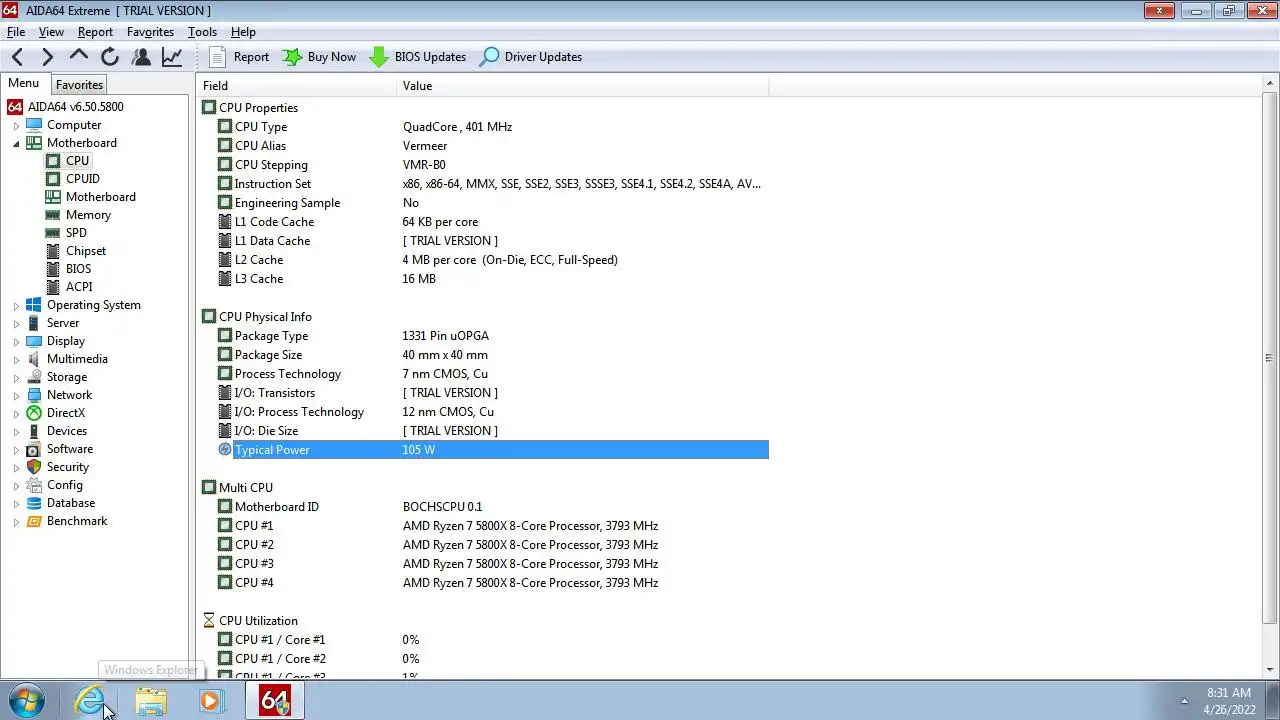The width and height of the screenshot is (1280, 720).
Task: Click the Database icon in tree
Action: click(34, 503)
